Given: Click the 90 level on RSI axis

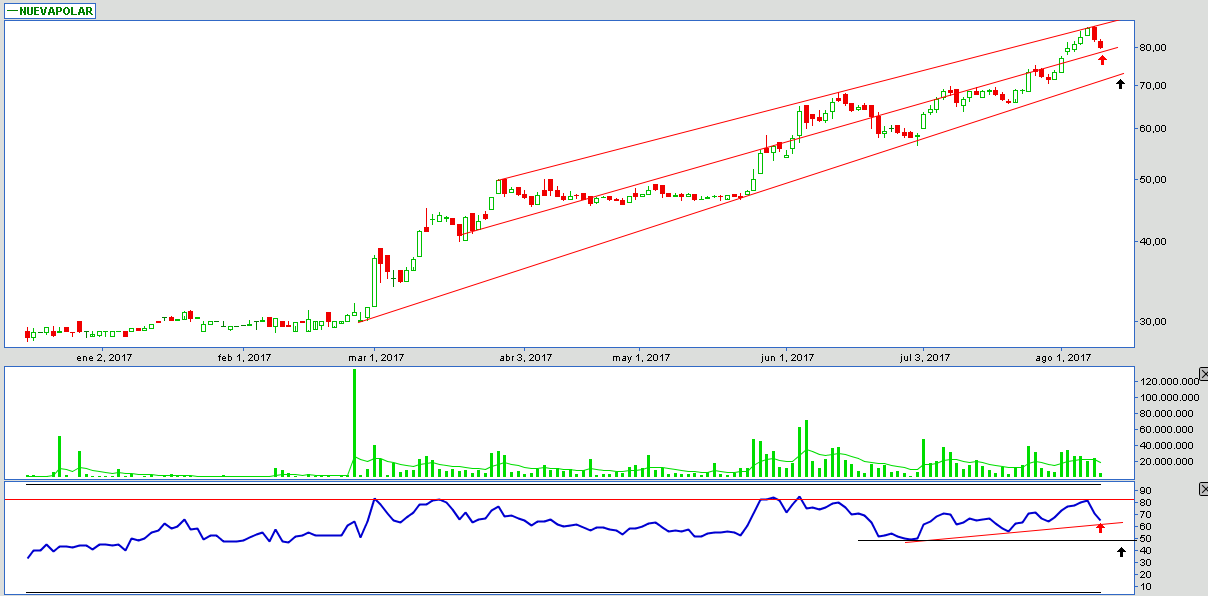Looking at the screenshot, I should coord(1144,491).
